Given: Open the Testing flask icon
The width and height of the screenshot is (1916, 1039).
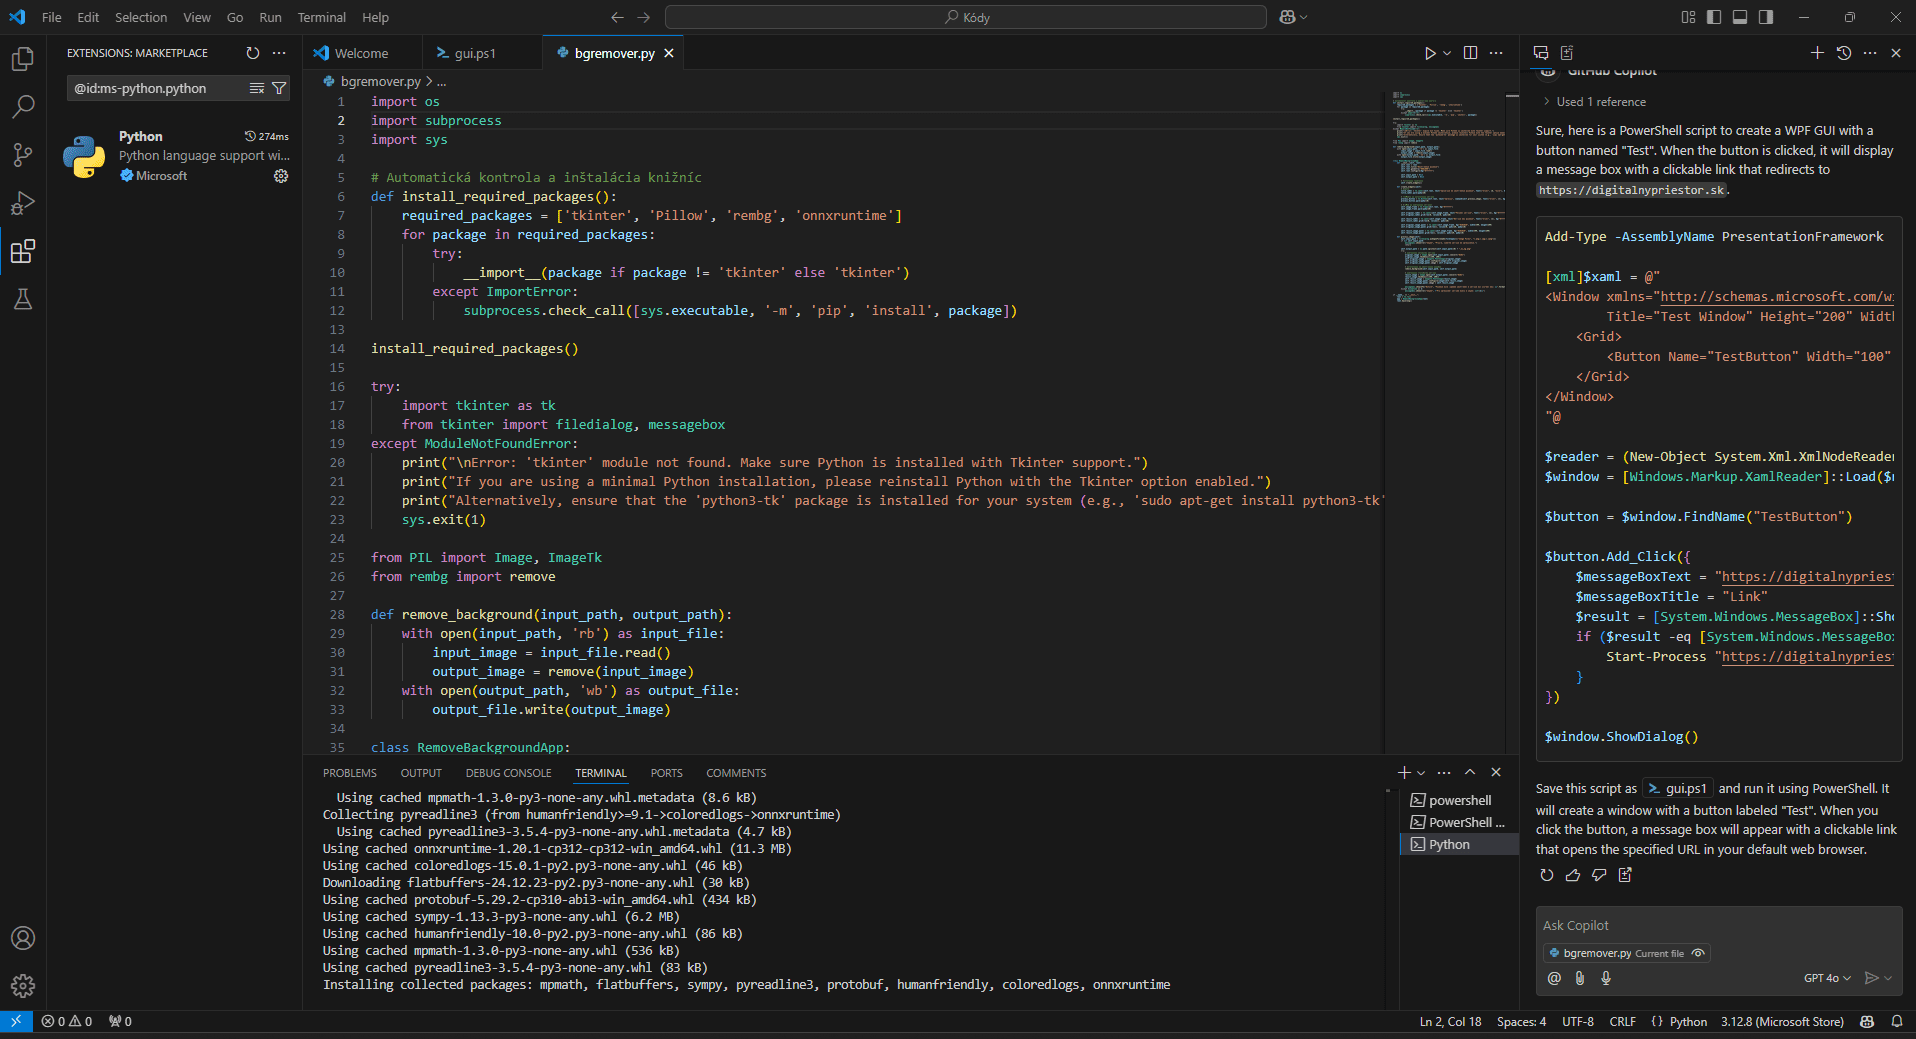Looking at the screenshot, I should (x=23, y=299).
